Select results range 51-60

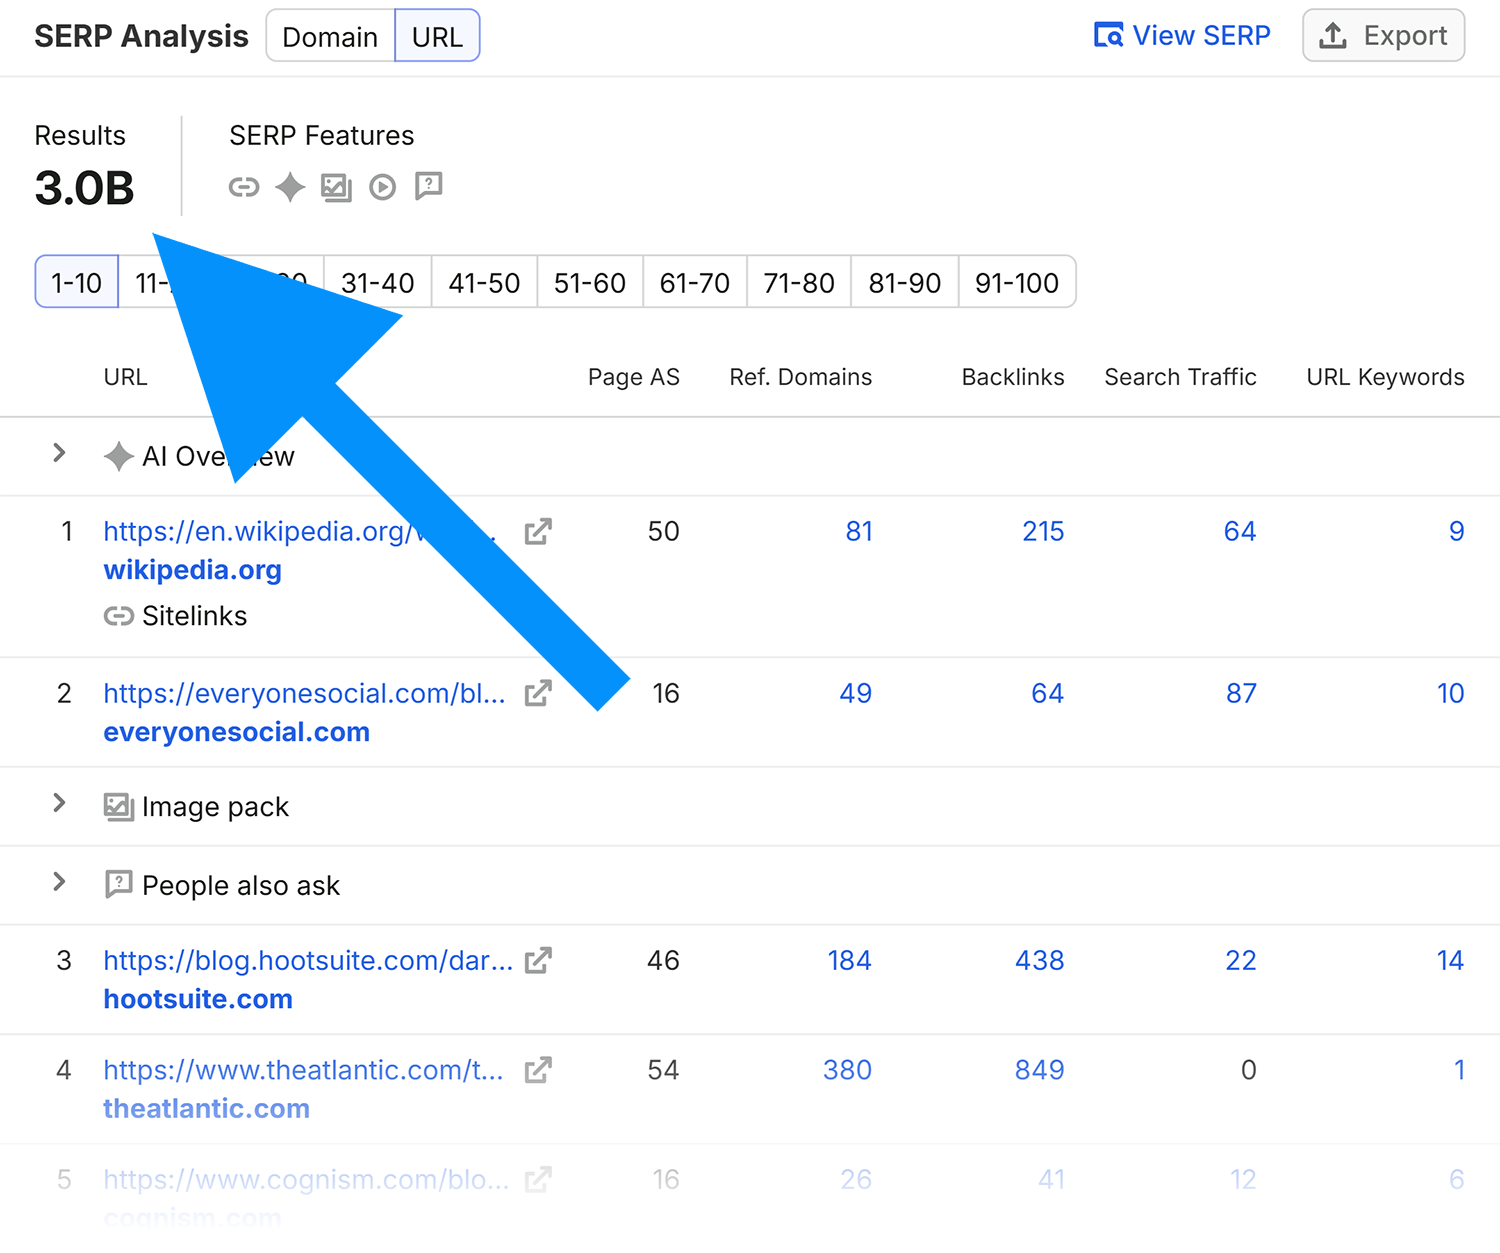(x=590, y=282)
